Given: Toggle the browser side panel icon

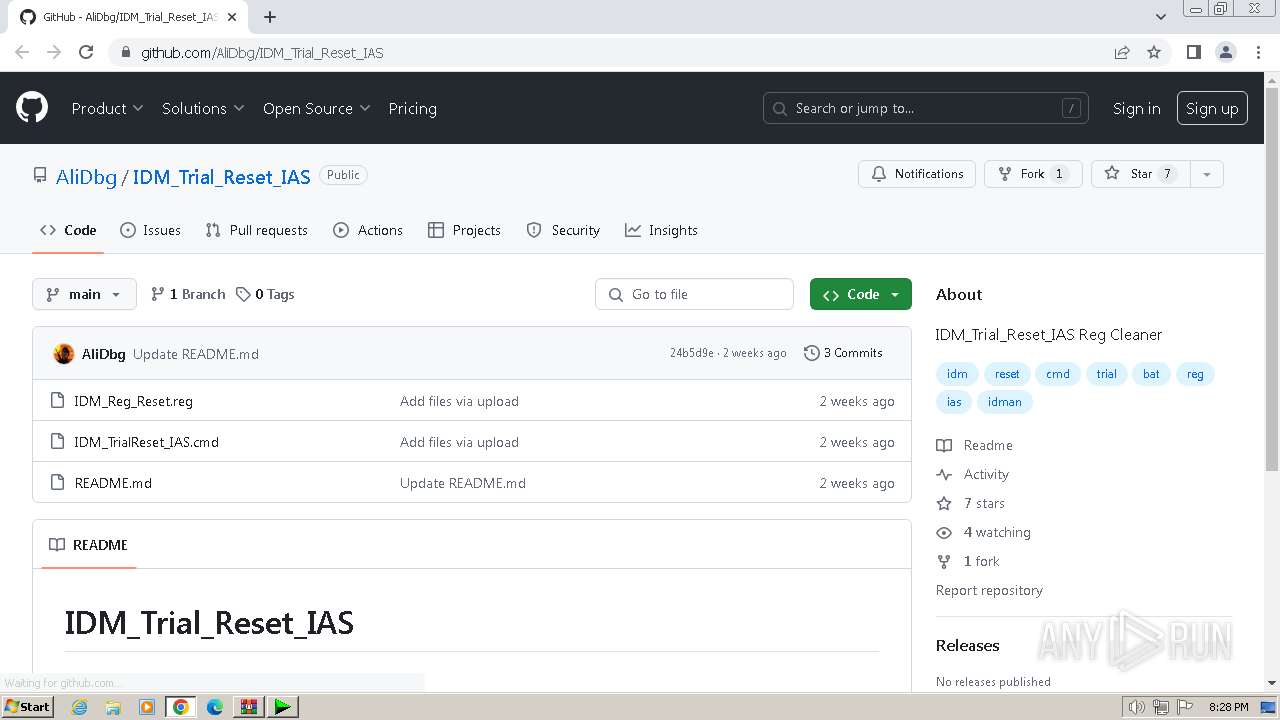Looking at the screenshot, I should tap(1193, 52).
